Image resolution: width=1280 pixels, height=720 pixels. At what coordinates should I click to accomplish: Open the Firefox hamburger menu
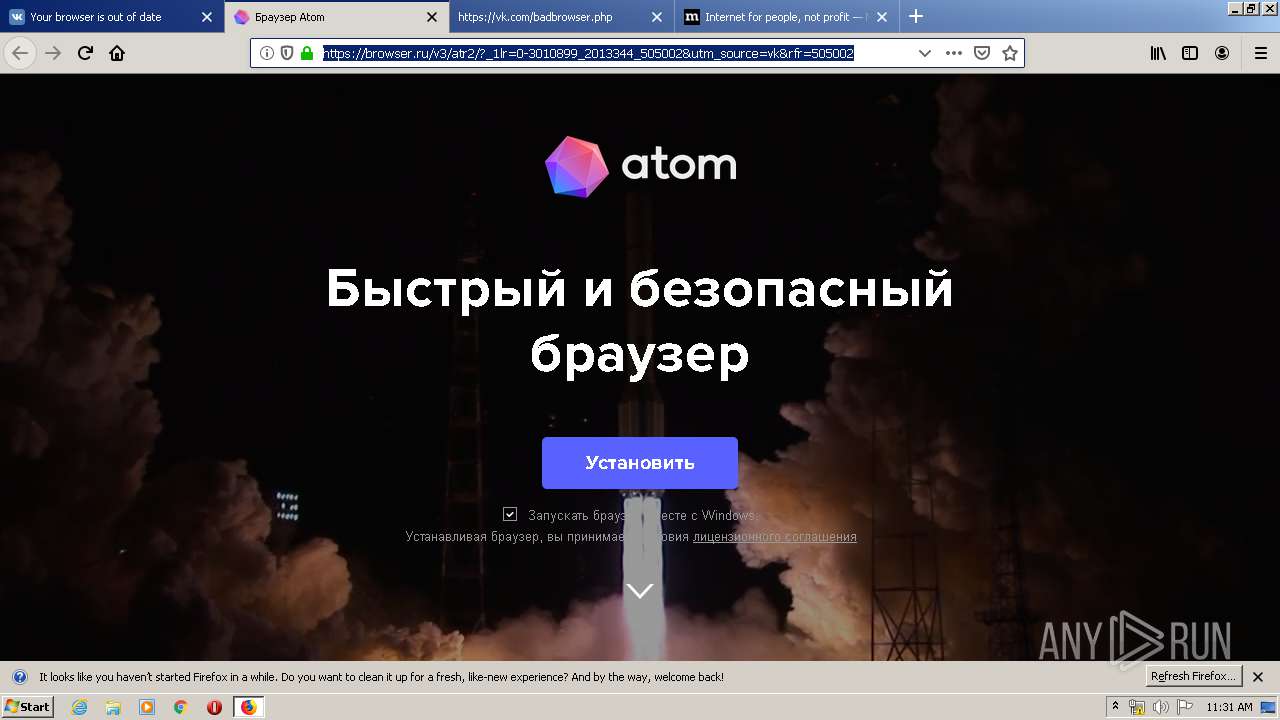click(1260, 54)
